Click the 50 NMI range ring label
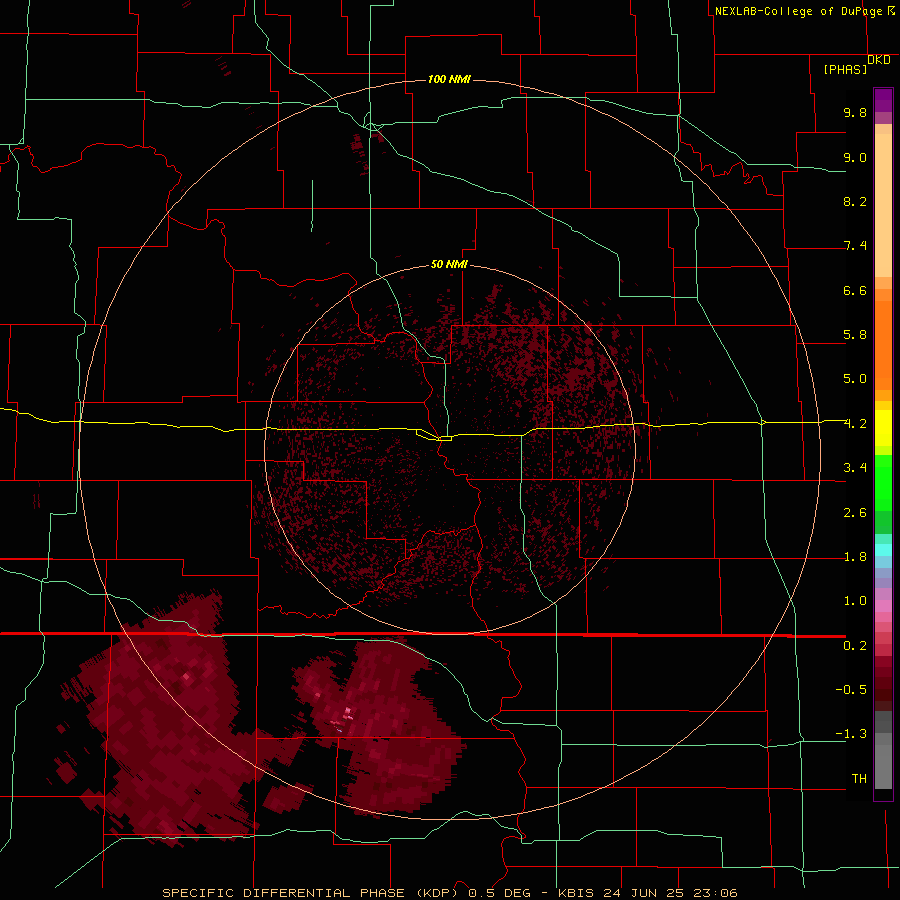 pyautogui.click(x=449, y=264)
